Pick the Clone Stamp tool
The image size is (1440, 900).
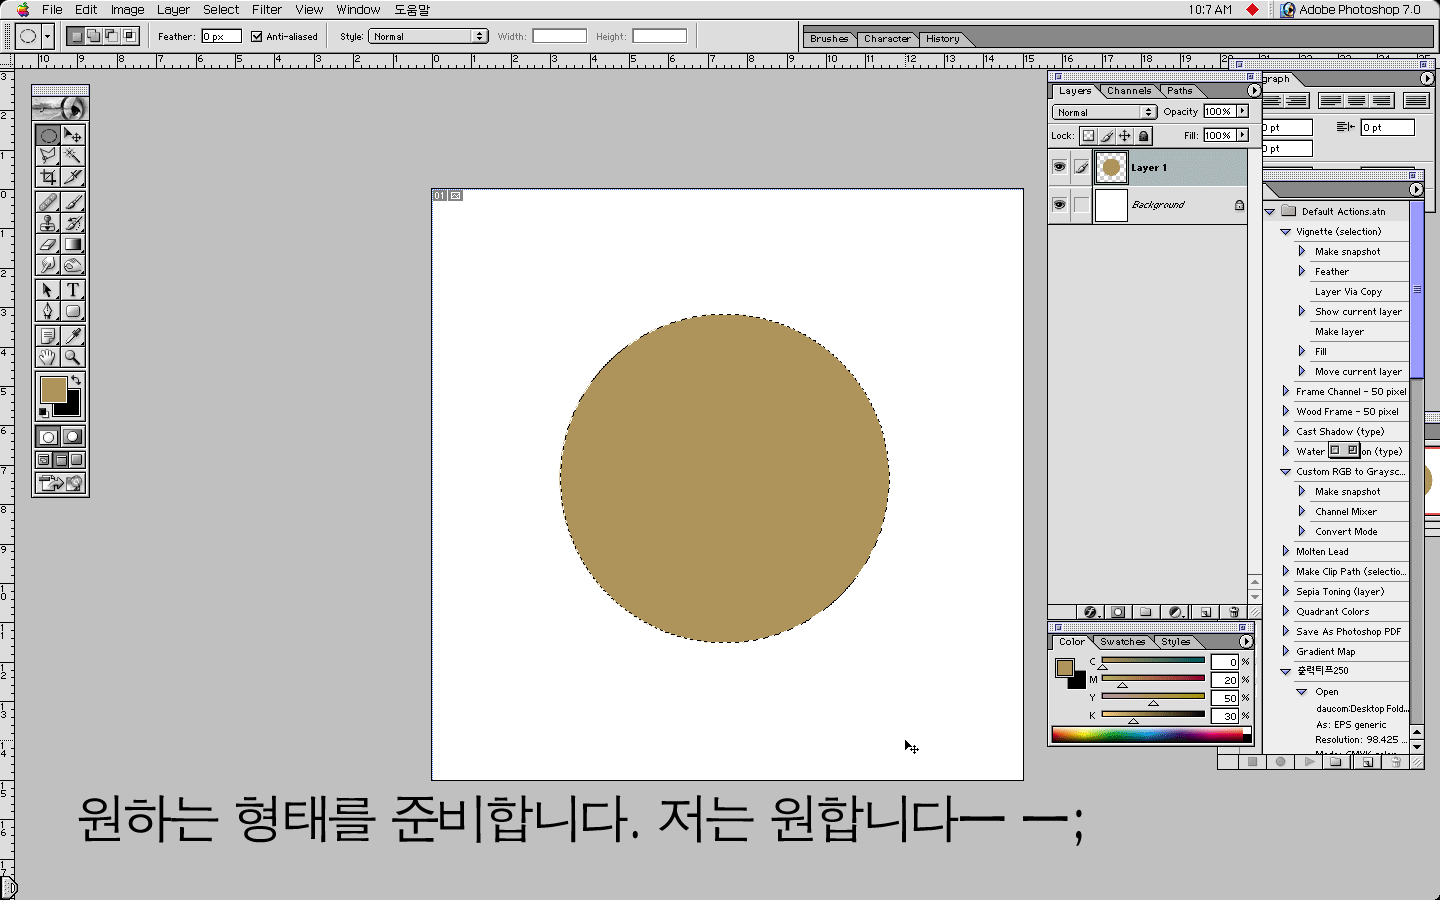point(47,223)
